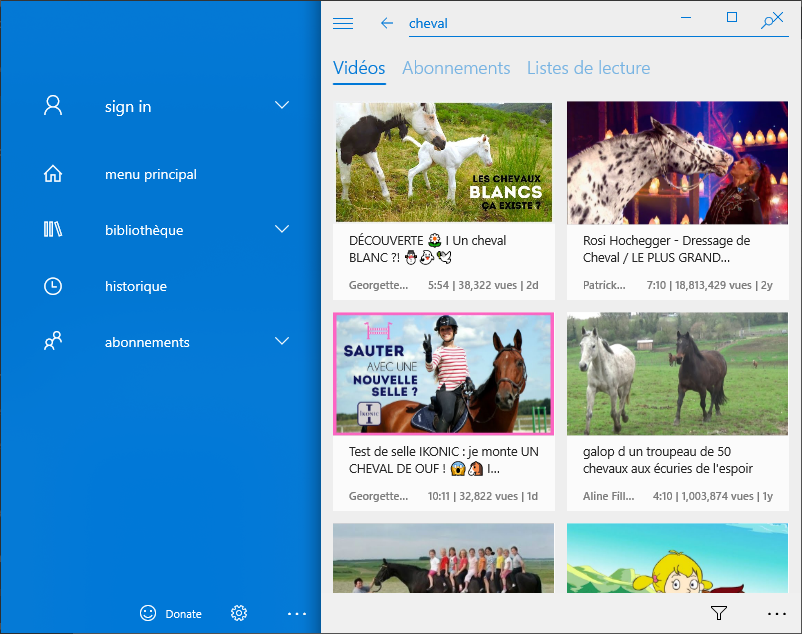Viewport: 802px width, 634px height.
Task: Minimize the application window
Action: (686, 17)
